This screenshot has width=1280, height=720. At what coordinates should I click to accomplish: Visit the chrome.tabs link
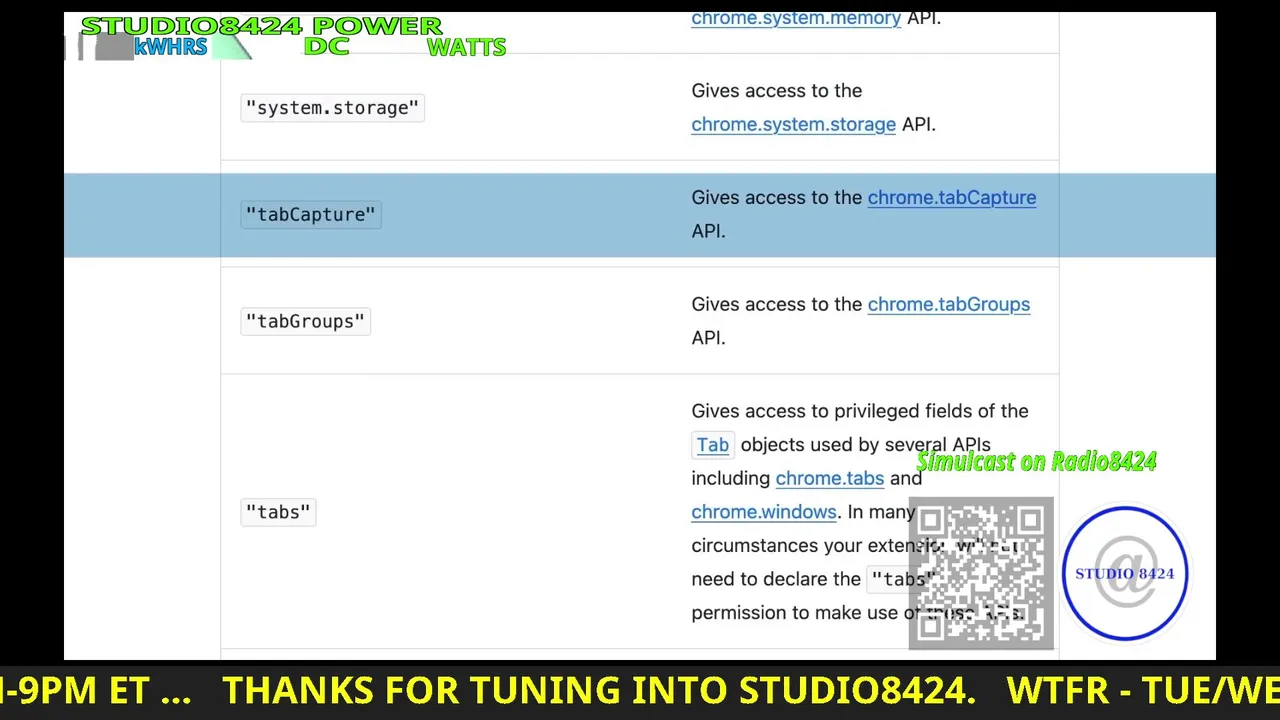830,478
